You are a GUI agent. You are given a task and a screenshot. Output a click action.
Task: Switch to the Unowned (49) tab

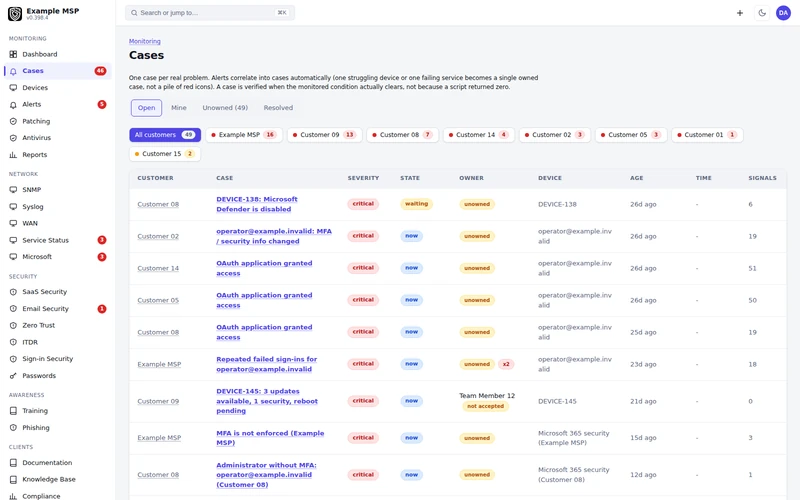pyautogui.click(x=225, y=108)
